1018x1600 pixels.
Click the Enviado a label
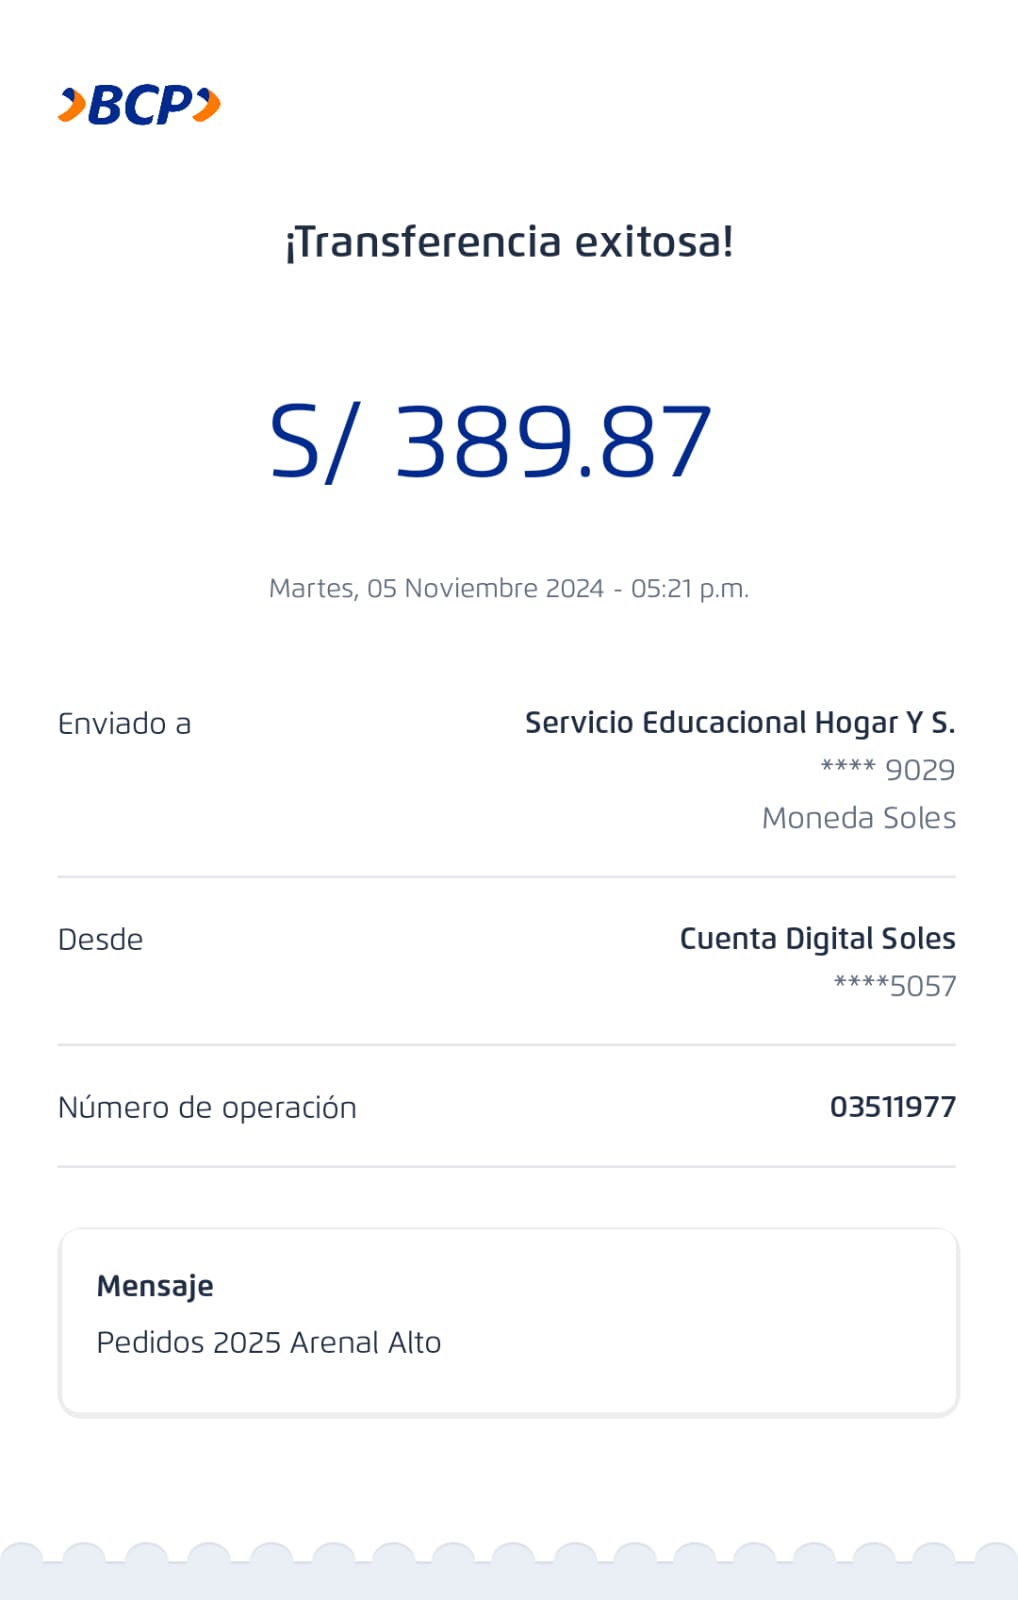124,724
